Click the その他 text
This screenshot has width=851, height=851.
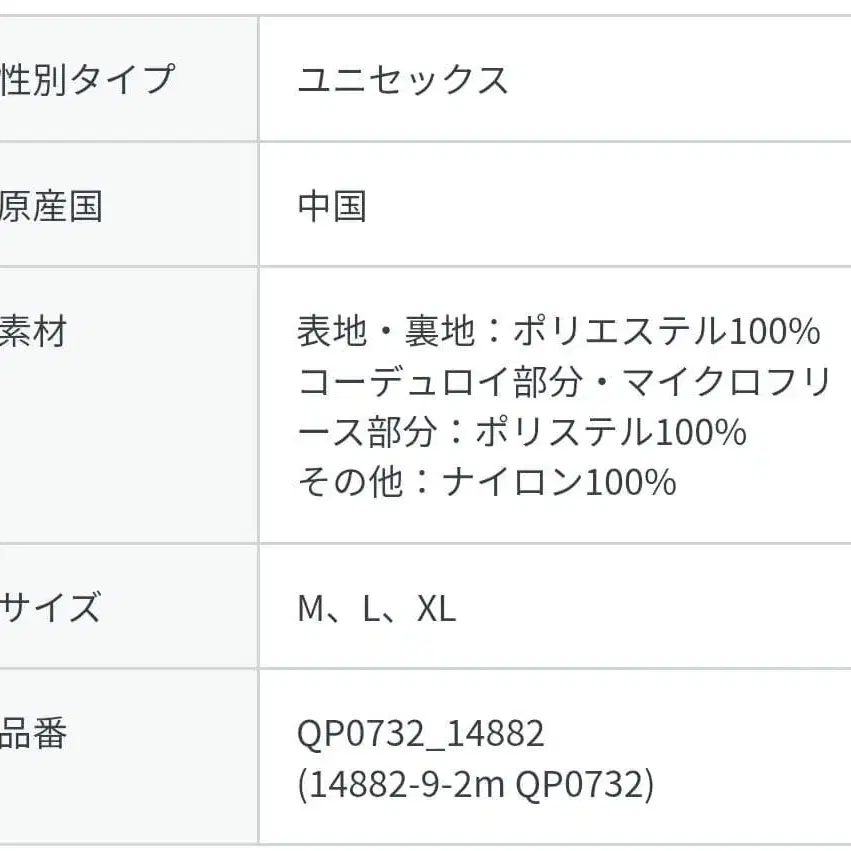pos(349,483)
